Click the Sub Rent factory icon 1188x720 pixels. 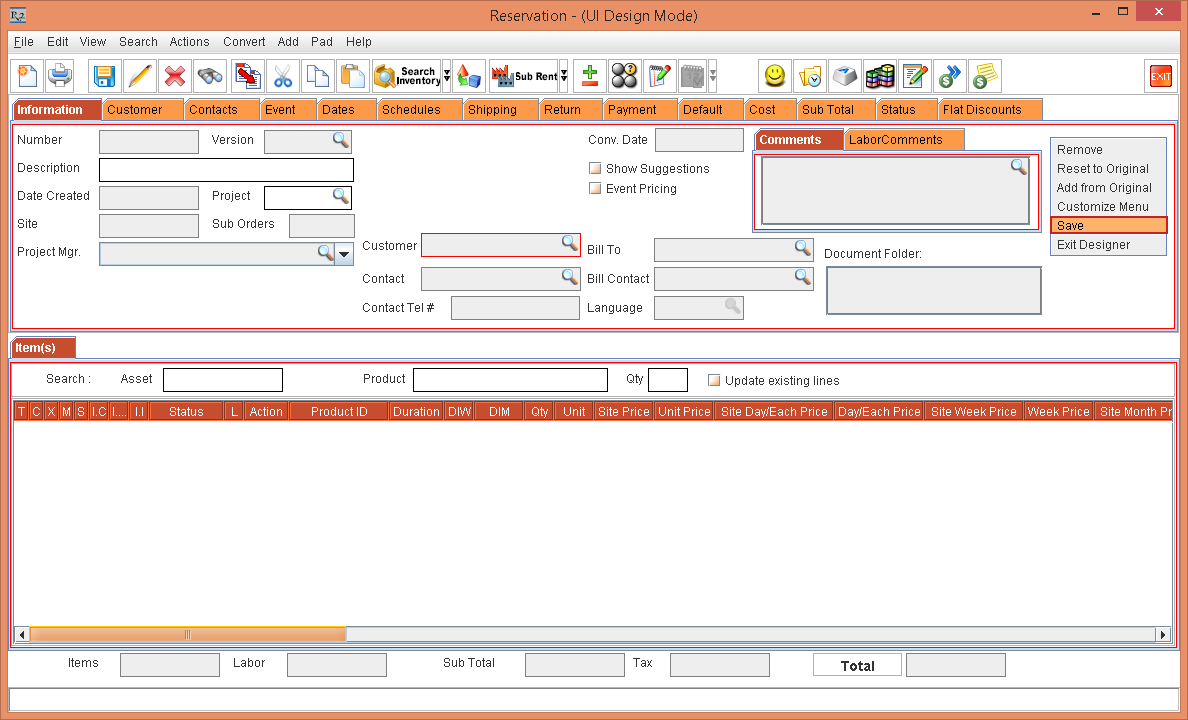click(524, 76)
